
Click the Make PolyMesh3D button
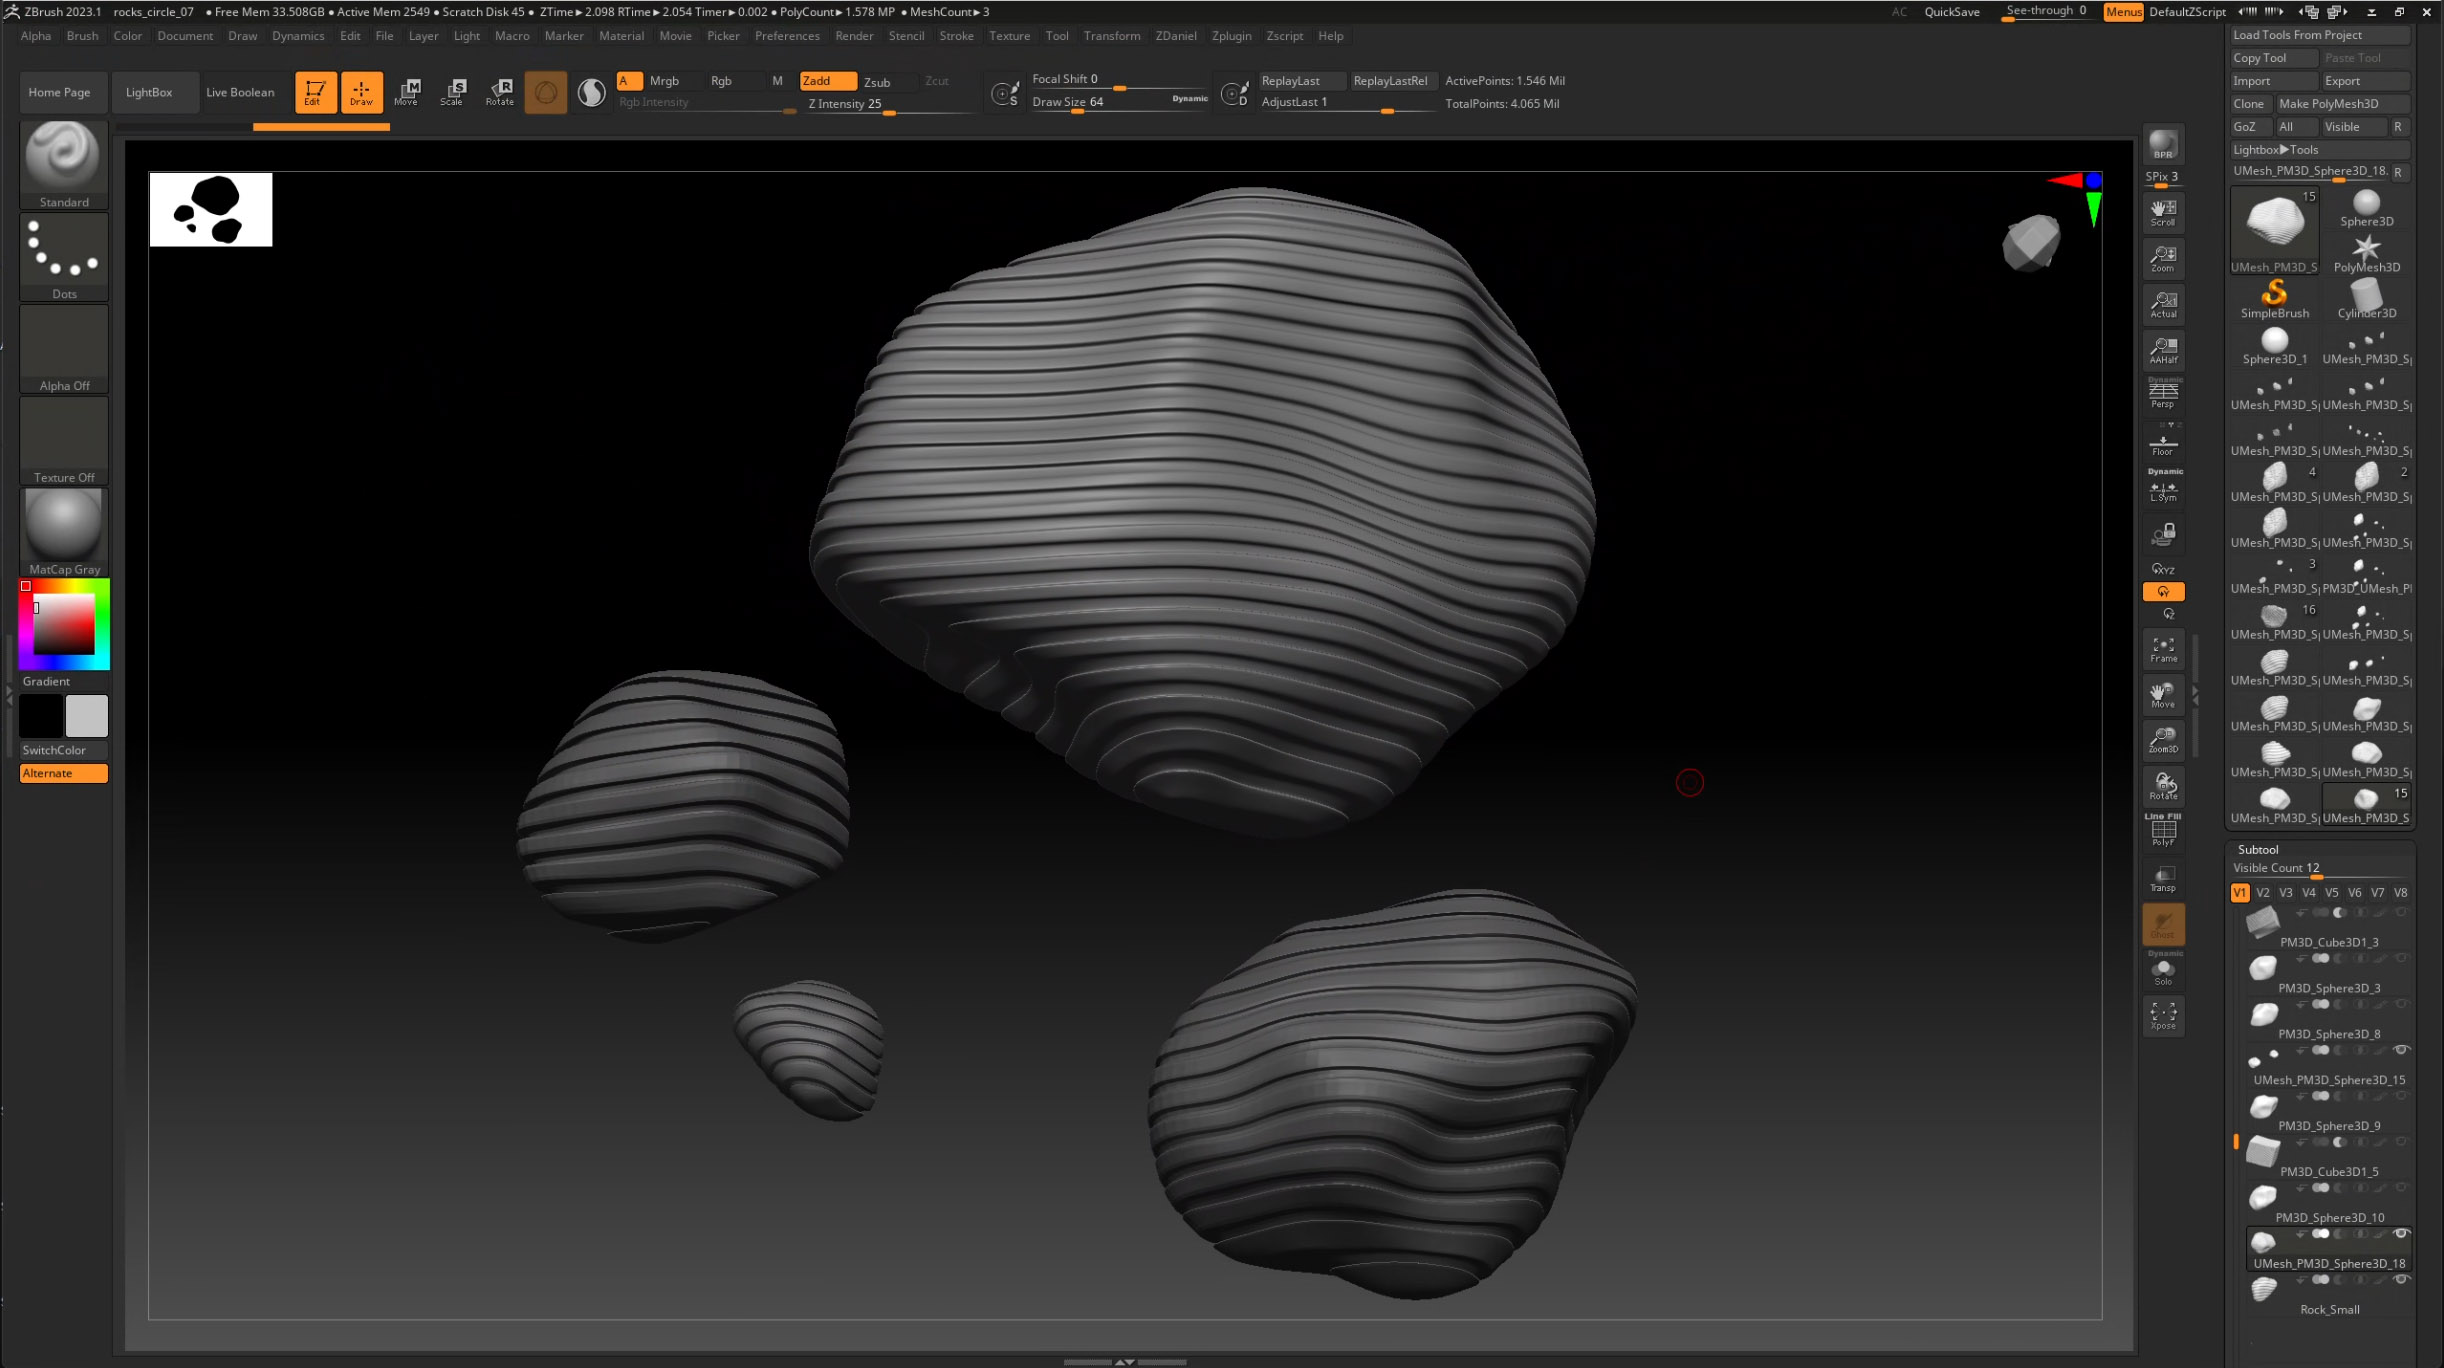tap(2328, 104)
